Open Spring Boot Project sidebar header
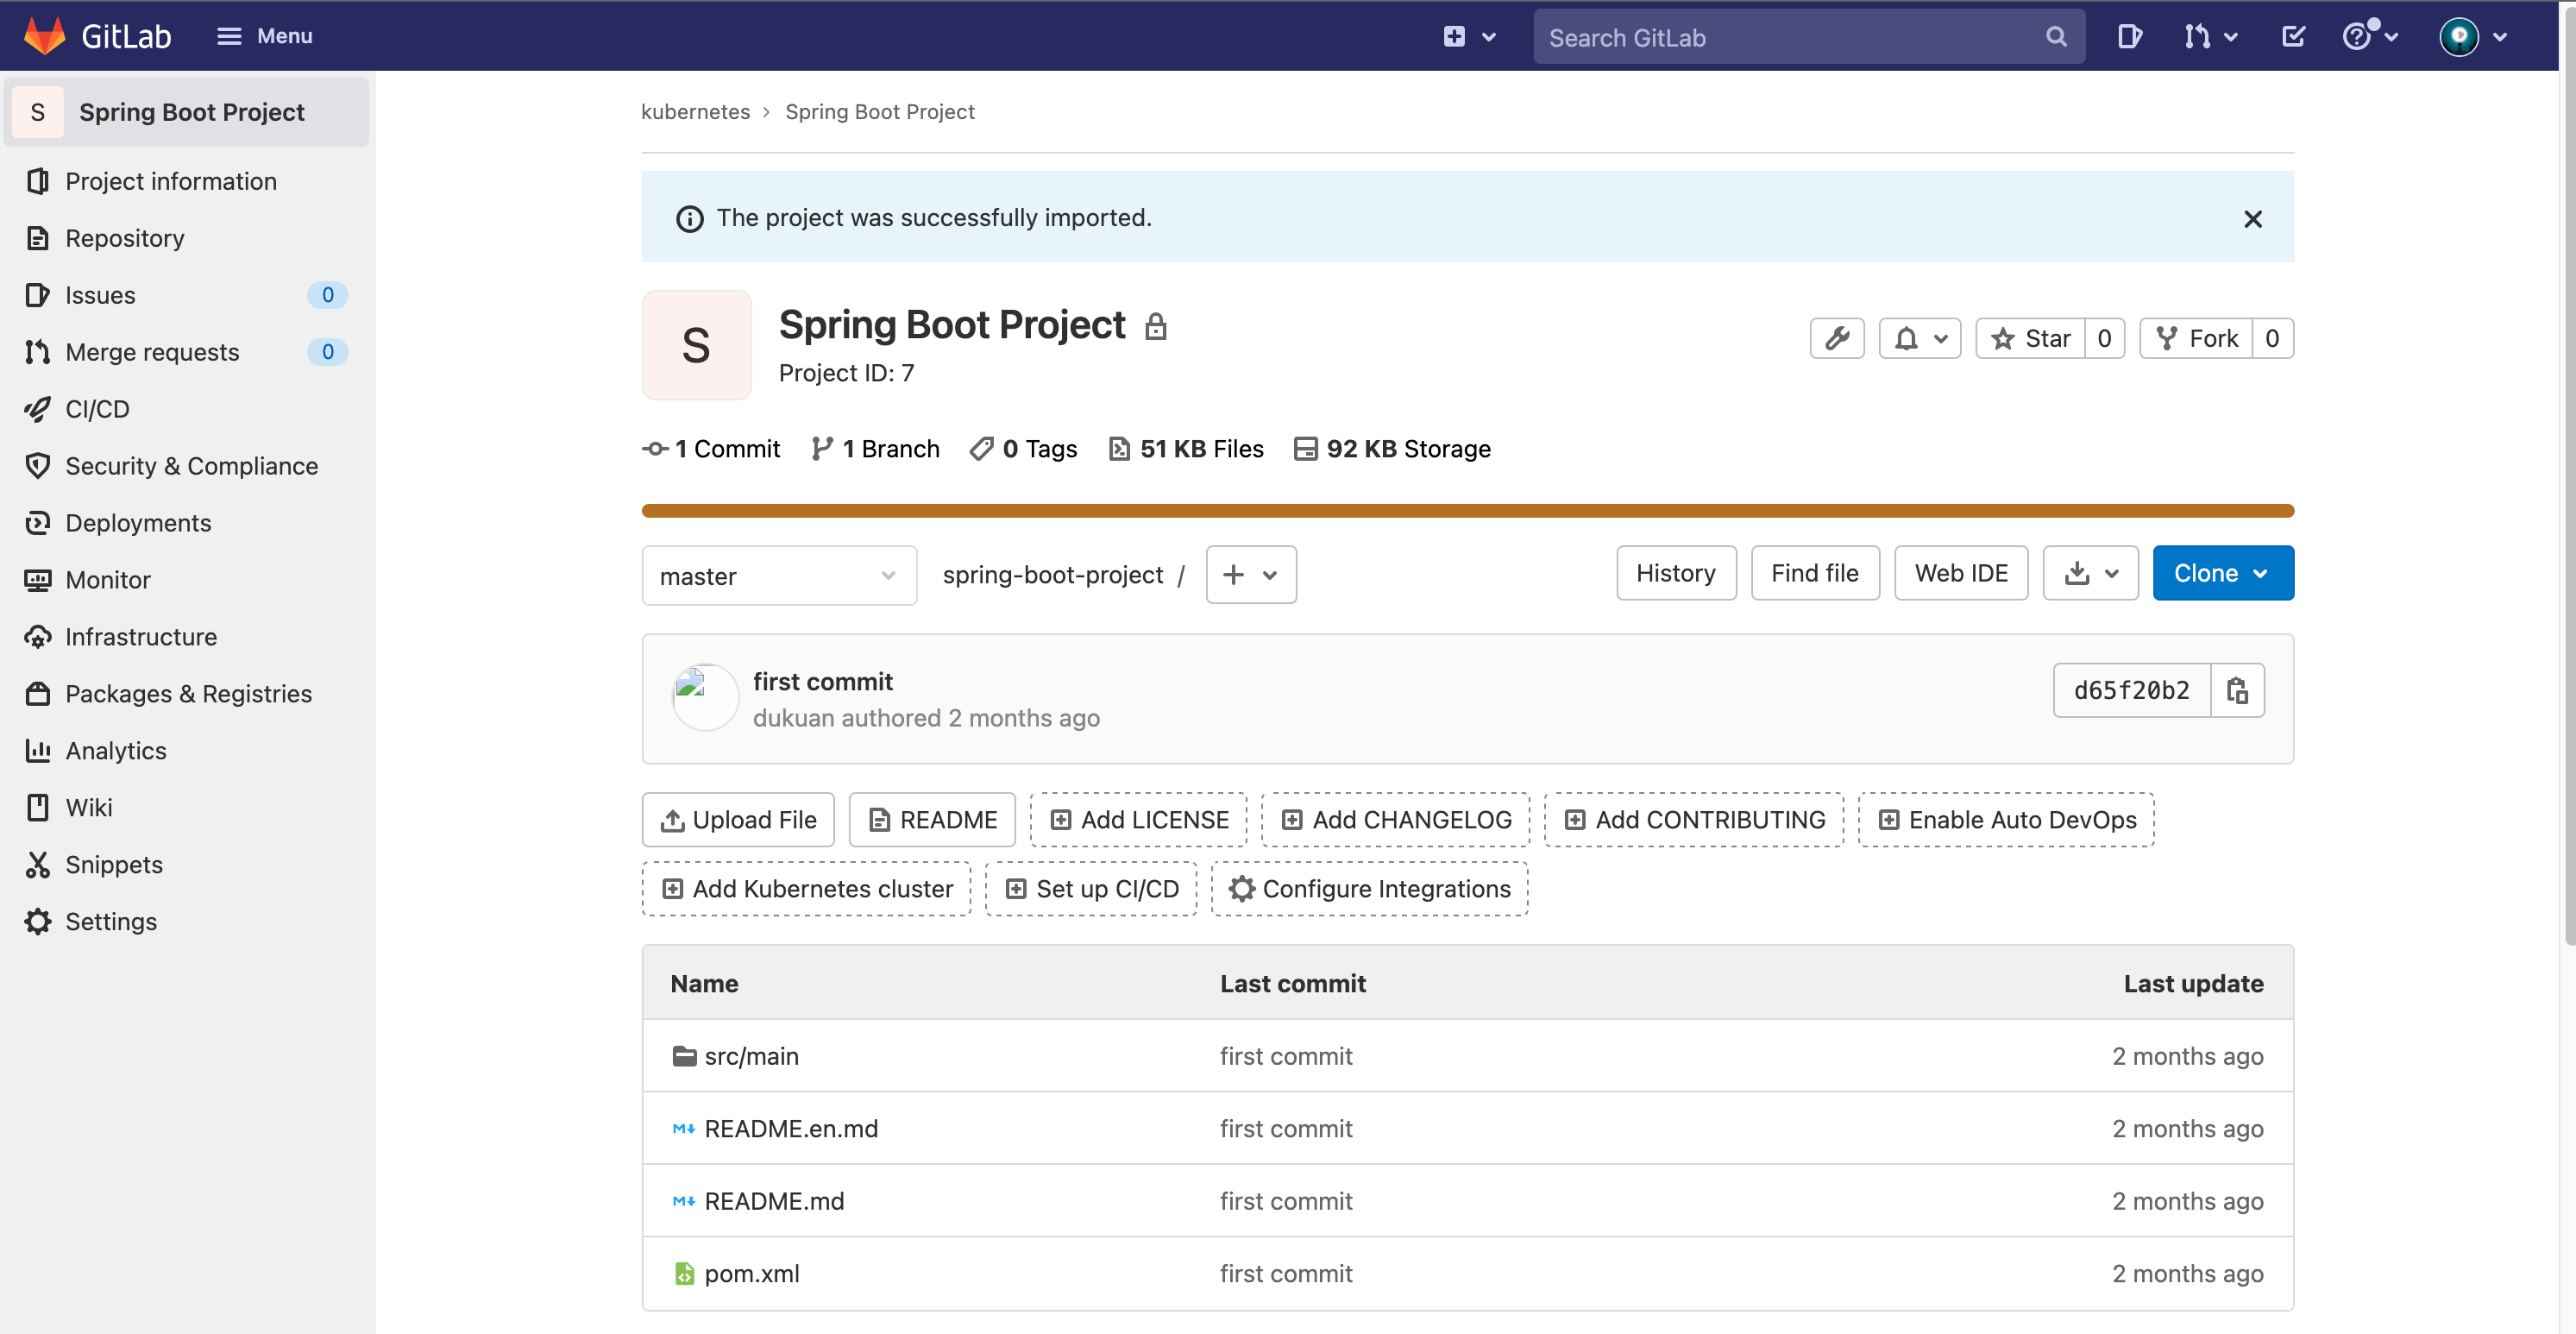Viewport: 2576px width, 1334px height. (x=188, y=112)
